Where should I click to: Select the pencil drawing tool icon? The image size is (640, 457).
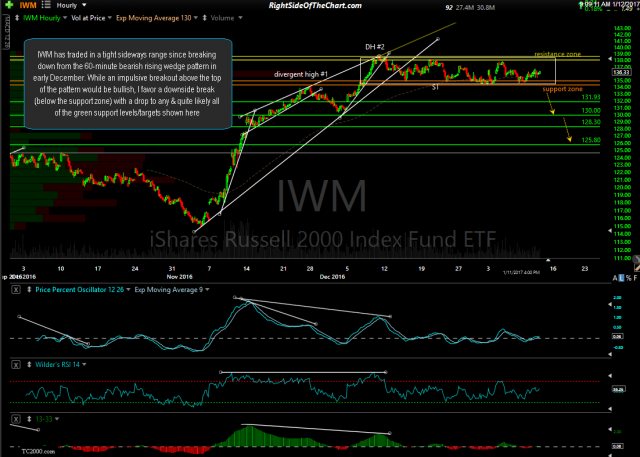(x=637, y=268)
